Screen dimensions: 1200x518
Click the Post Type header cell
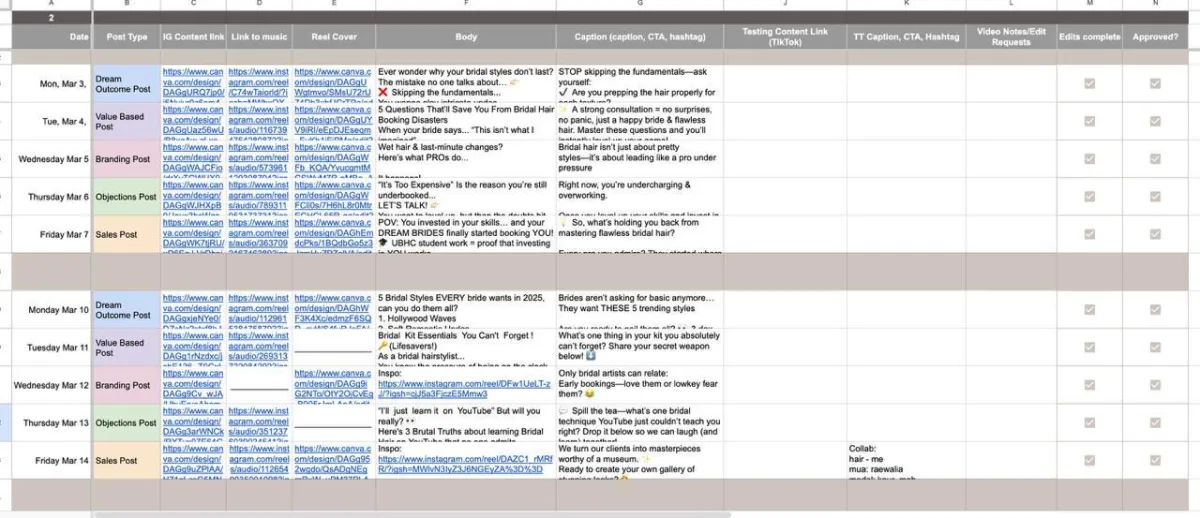pyautogui.click(x=126, y=37)
